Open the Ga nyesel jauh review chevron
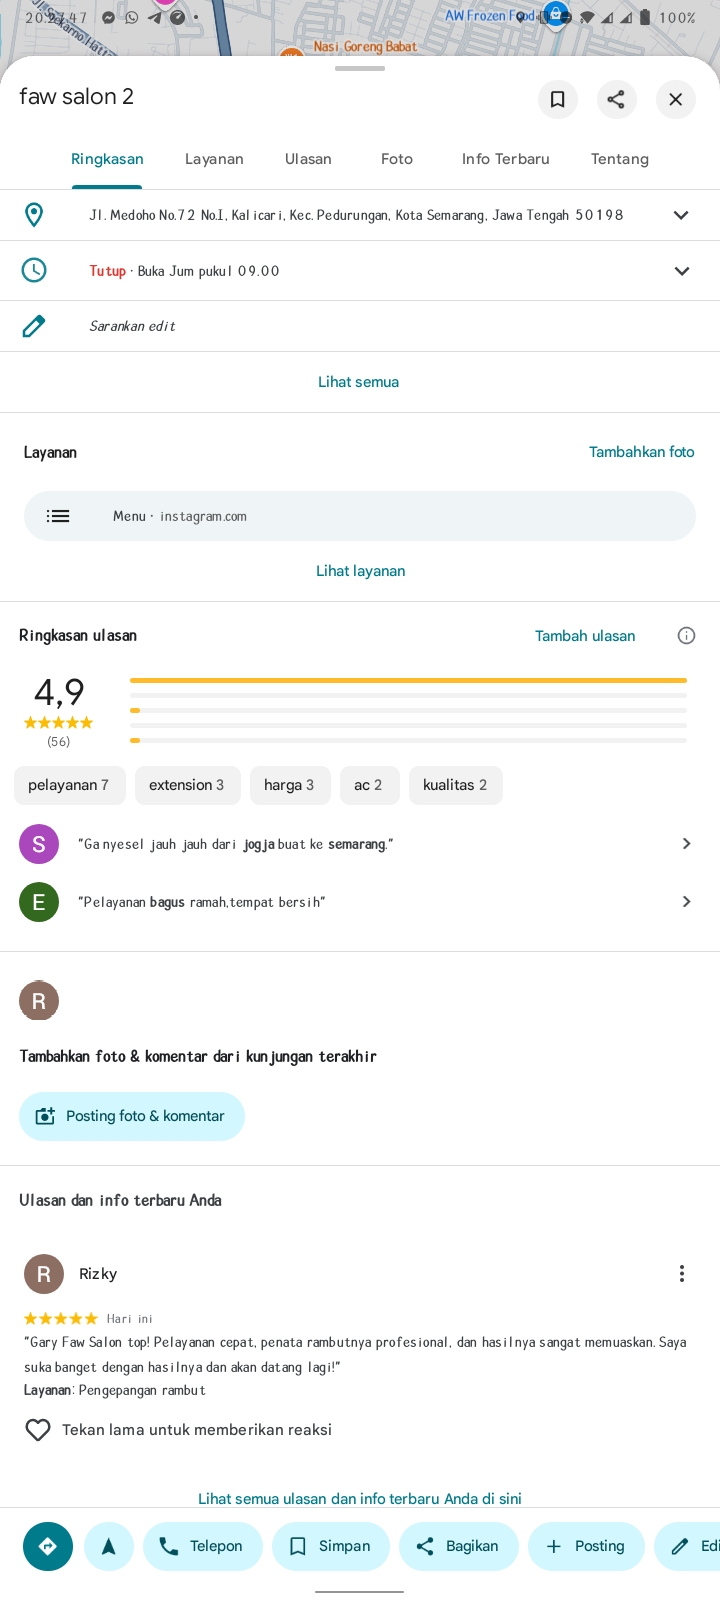720x1600 pixels. pos(686,844)
